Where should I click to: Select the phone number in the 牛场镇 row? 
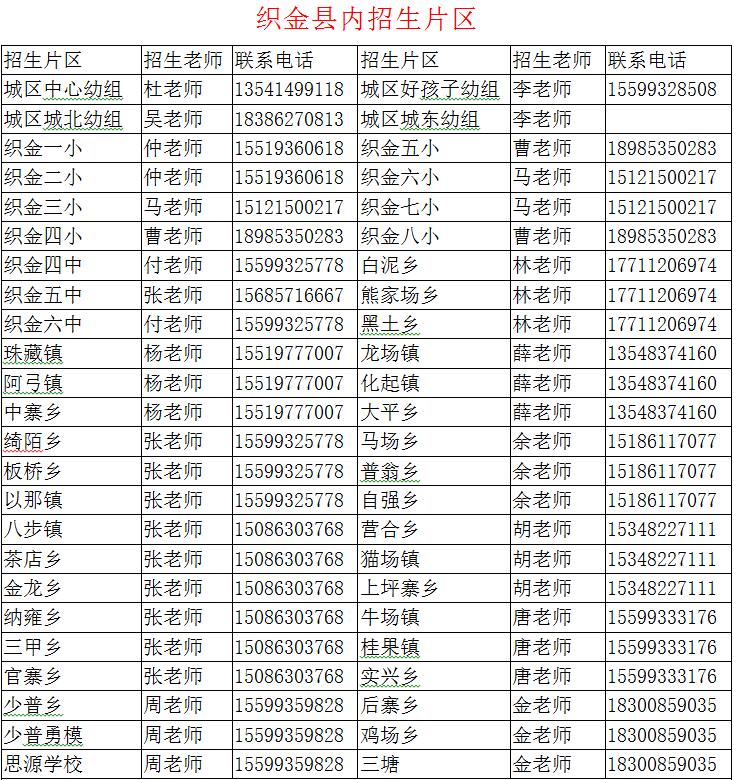(x=662, y=617)
